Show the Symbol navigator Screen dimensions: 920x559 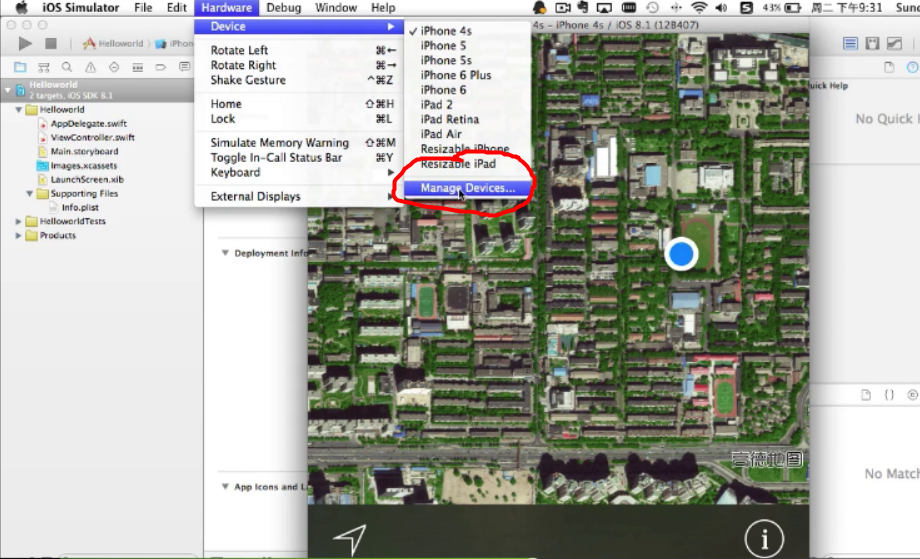(x=43, y=67)
